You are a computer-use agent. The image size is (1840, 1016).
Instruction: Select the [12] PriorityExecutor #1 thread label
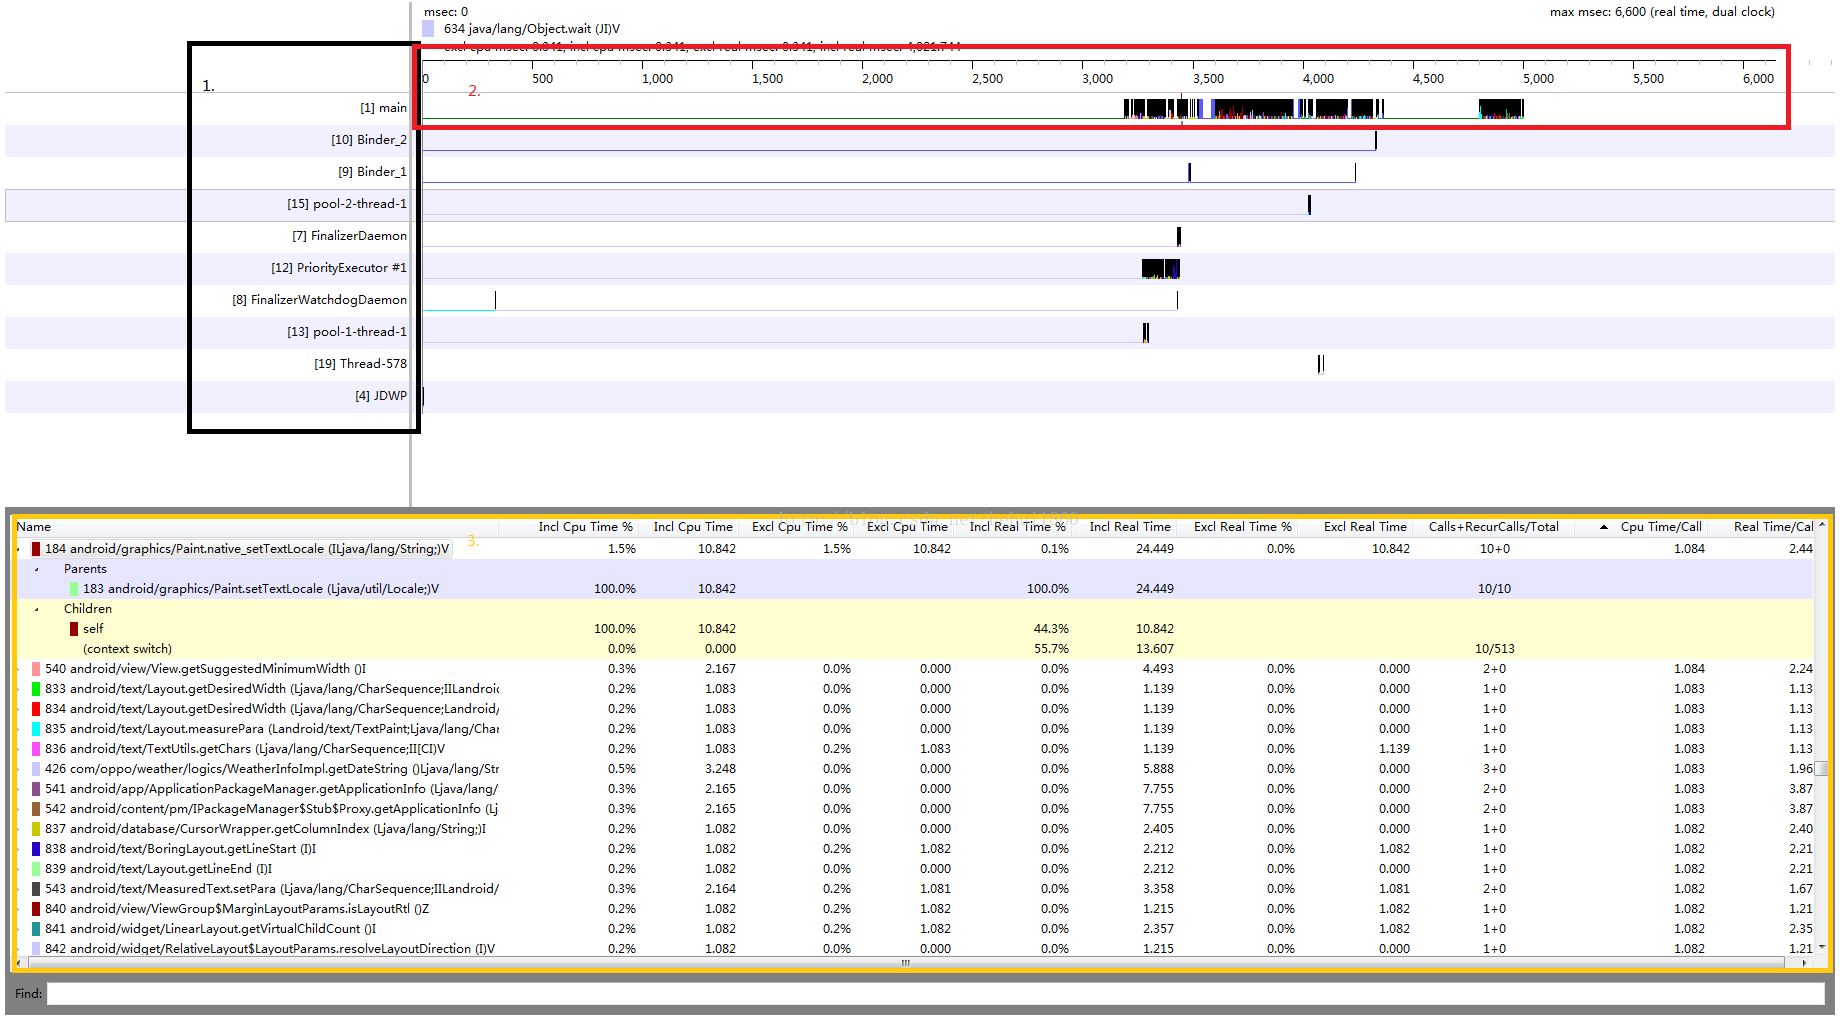[x=339, y=268]
